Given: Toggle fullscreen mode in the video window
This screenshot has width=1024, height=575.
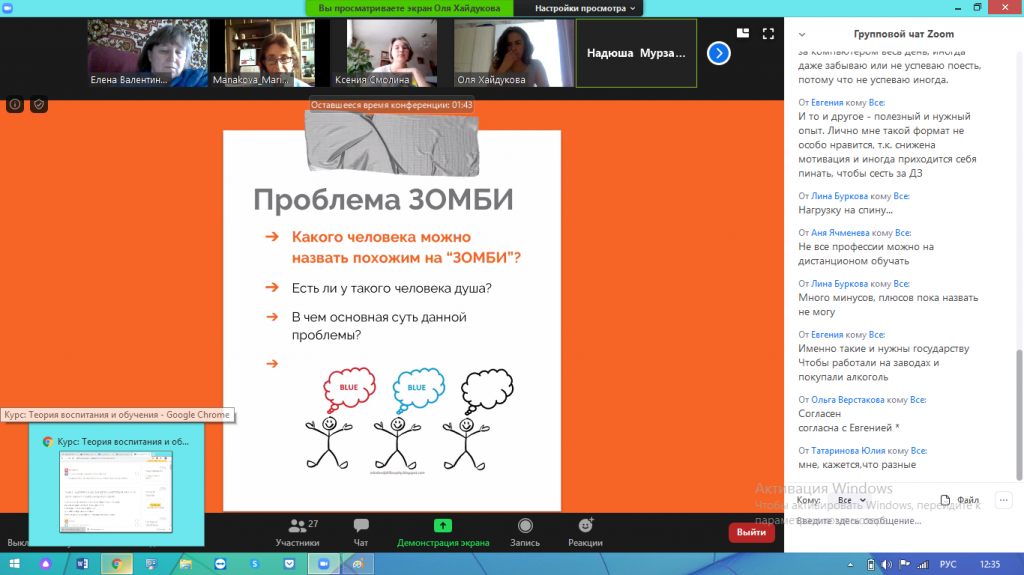Looking at the screenshot, I should 768,33.
